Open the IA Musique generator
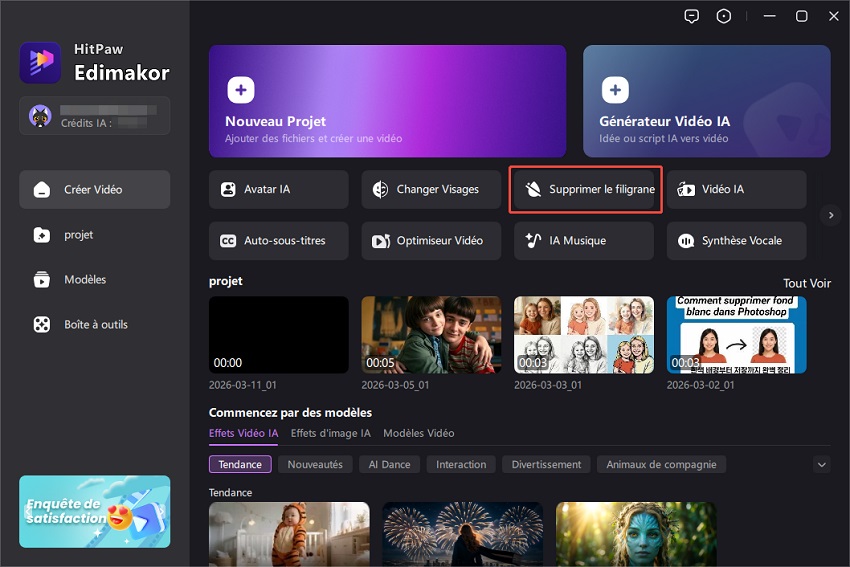Viewport: 850px width, 567px height. 583,241
